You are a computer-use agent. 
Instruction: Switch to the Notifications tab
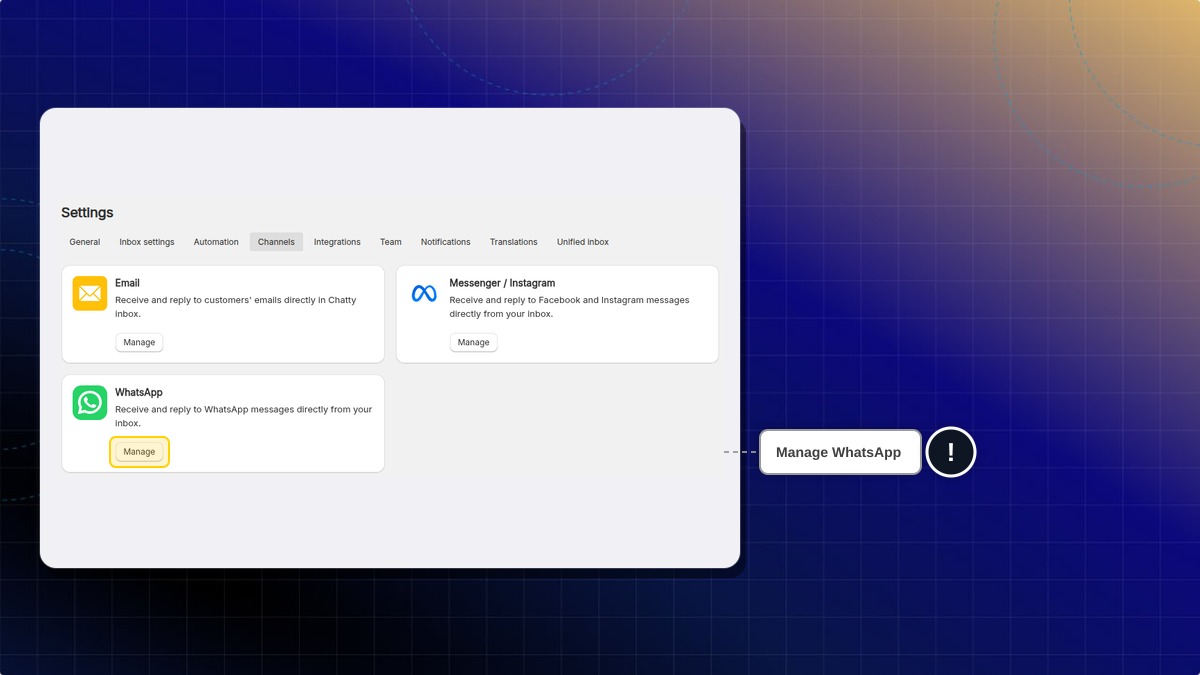[445, 242]
